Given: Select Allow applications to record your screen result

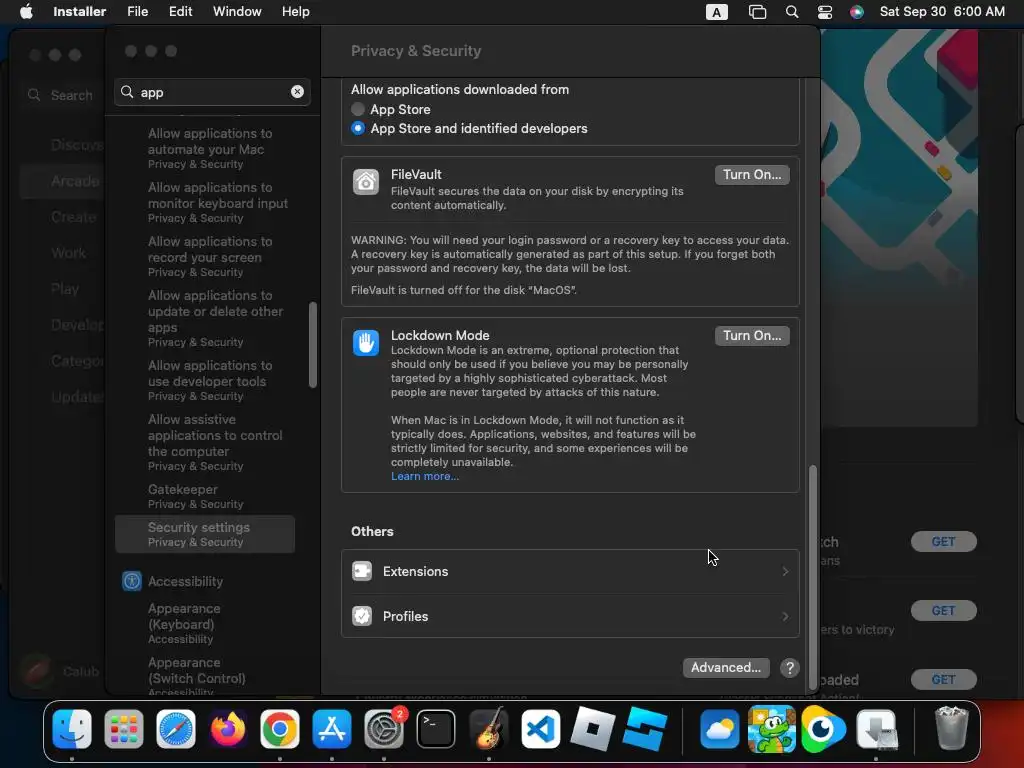Looking at the screenshot, I should 206,256.
